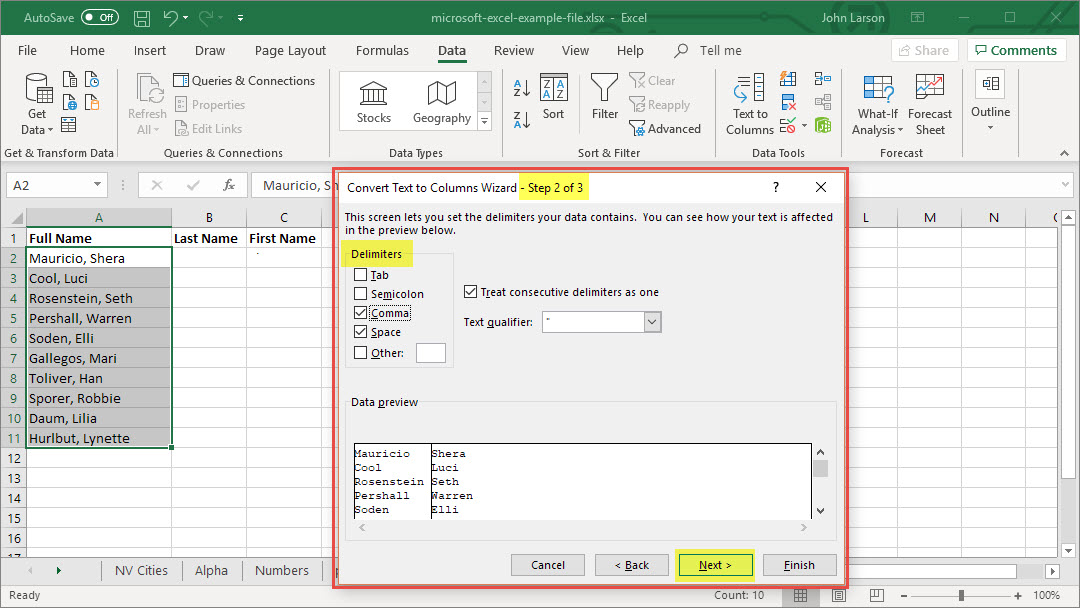Open the Text qualifier dropdown

point(652,322)
